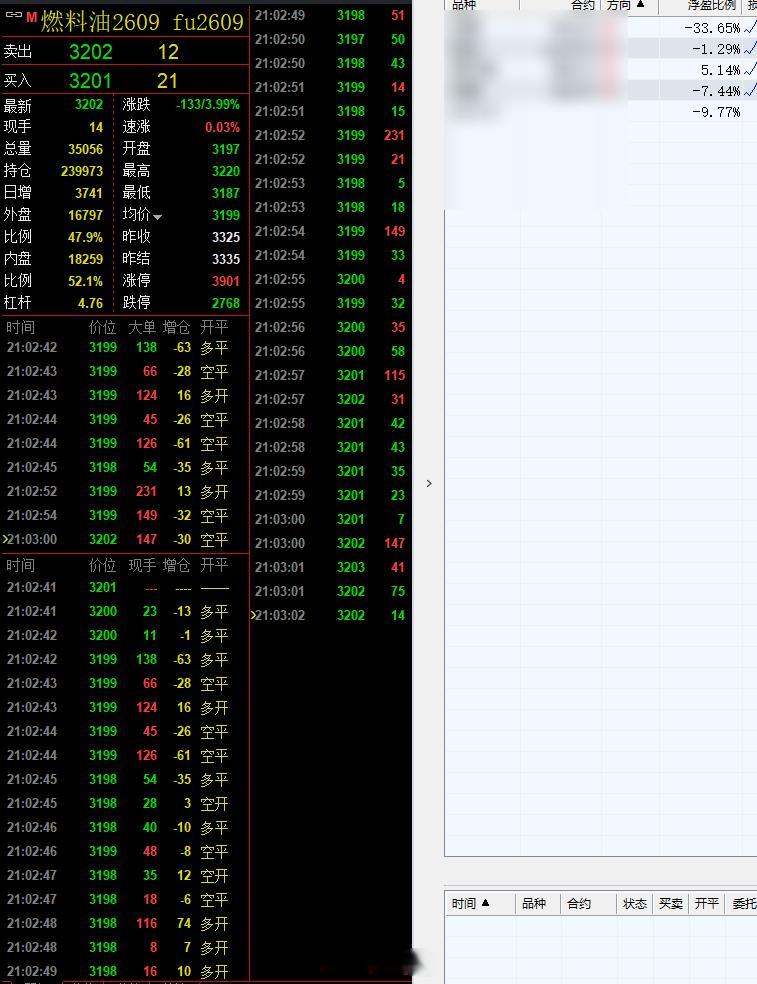Click the 开盘 price 3197
This screenshot has height=984, width=757.
point(225,149)
